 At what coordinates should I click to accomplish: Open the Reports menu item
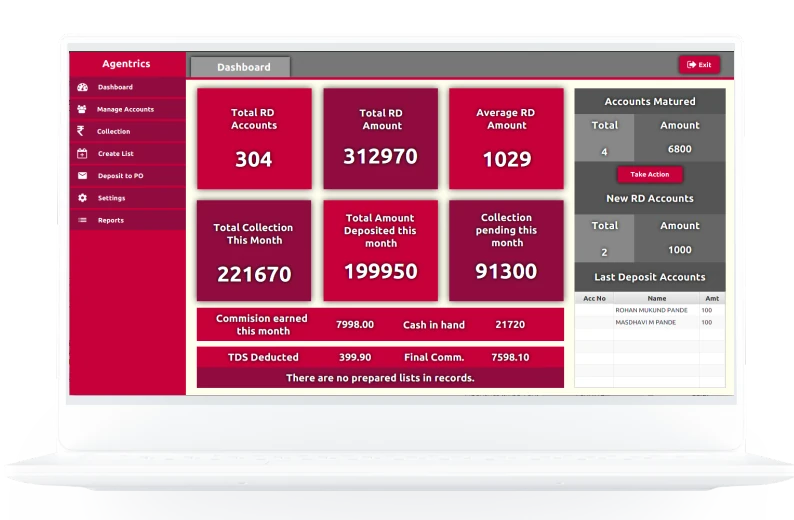pos(111,220)
